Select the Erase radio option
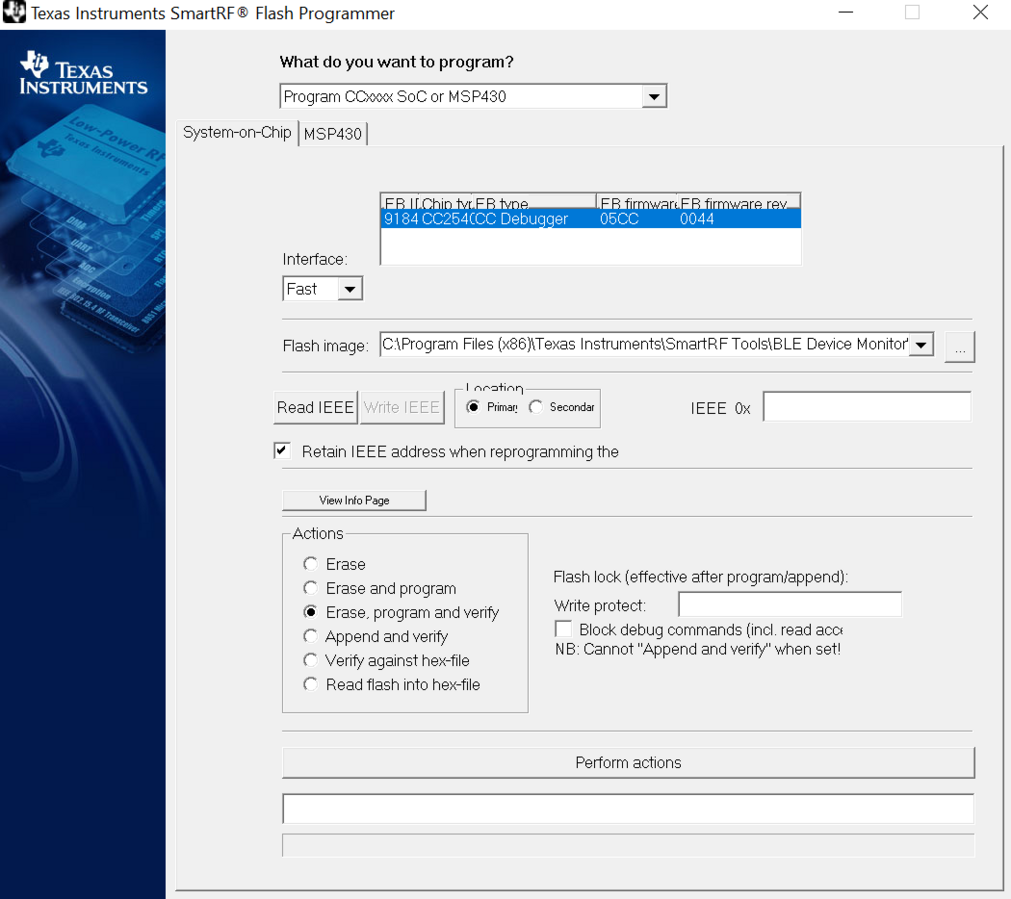The image size is (1011, 899). 311,564
